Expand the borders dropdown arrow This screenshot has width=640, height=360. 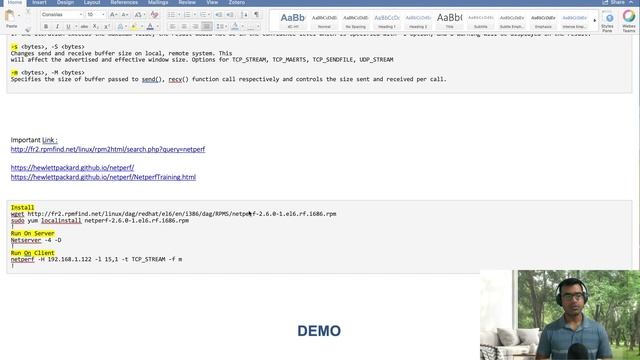258,27
